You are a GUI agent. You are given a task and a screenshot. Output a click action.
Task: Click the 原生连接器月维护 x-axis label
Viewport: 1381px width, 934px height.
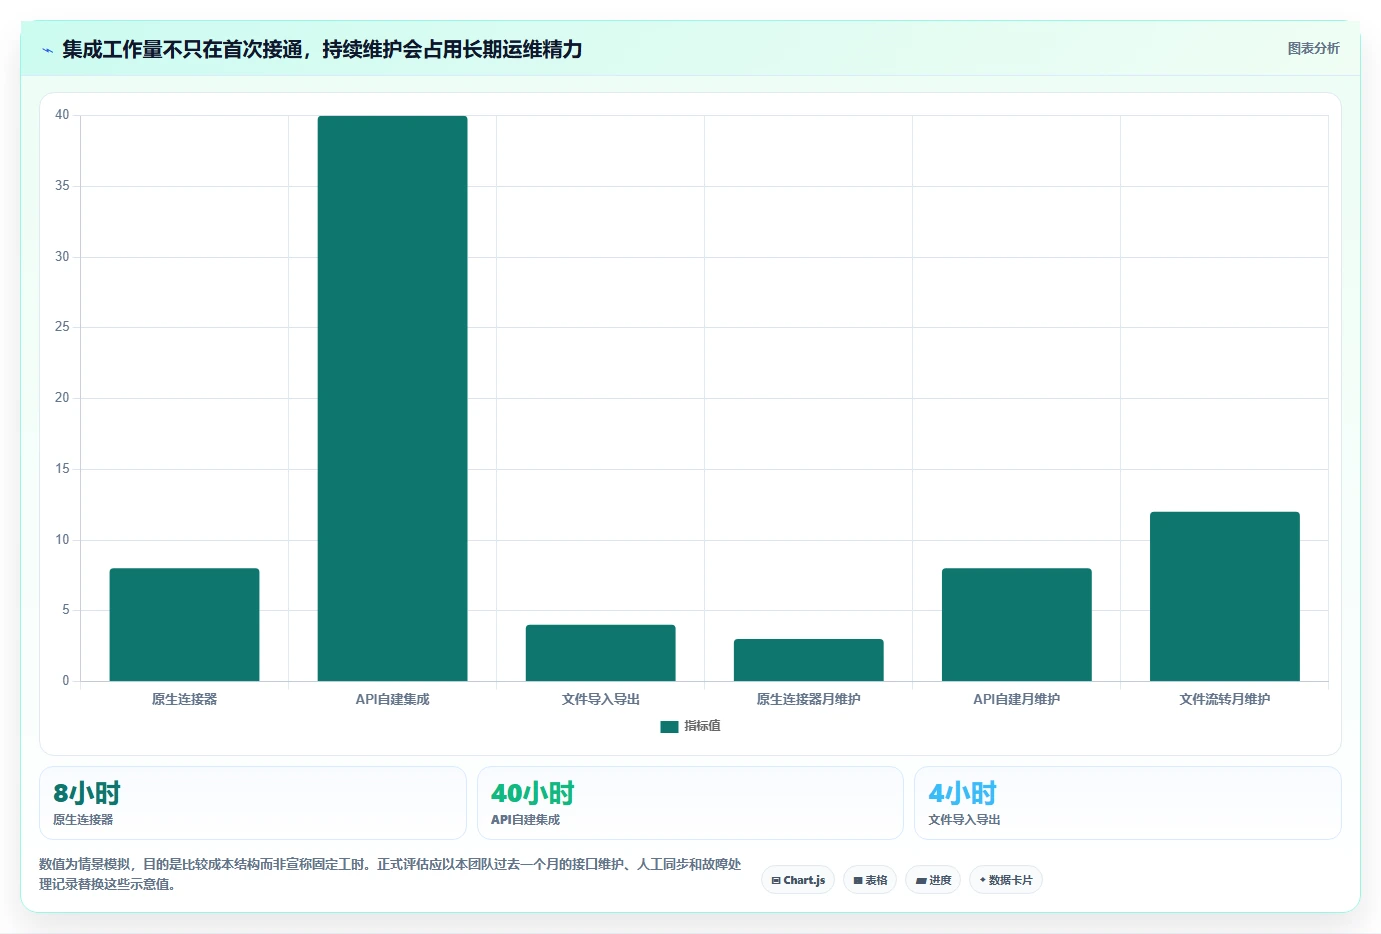pyautogui.click(x=808, y=699)
